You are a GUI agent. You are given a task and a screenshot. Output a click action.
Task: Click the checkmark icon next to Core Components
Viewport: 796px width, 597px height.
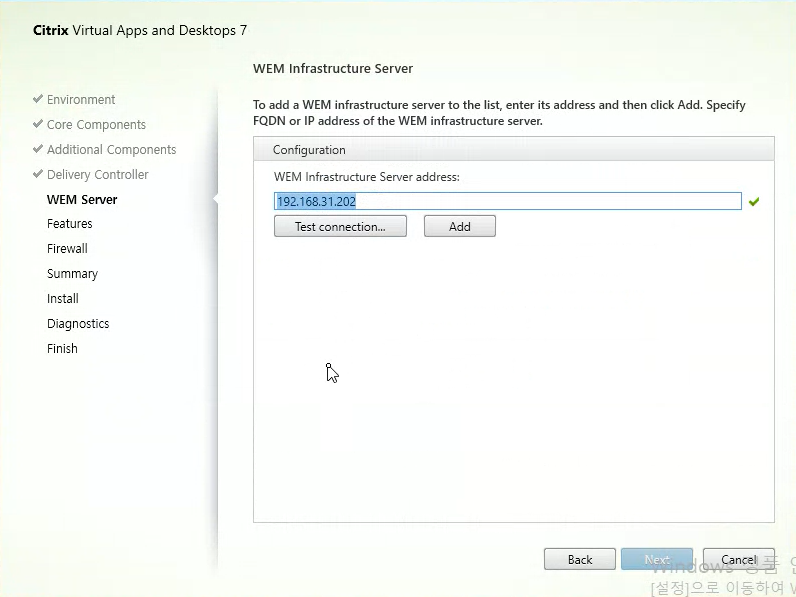pos(38,123)
